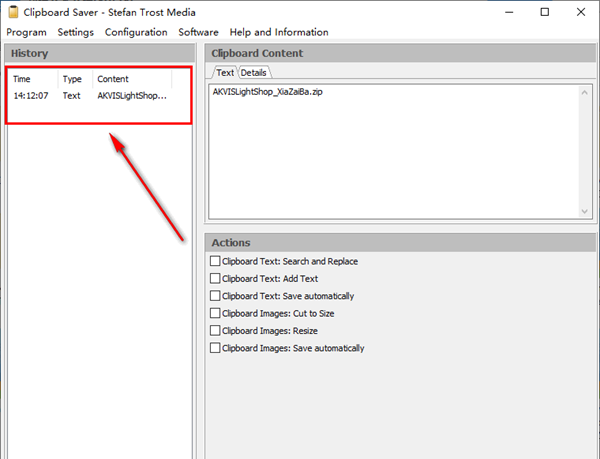Sort history by Type column
Image resolution: width=600 pixels, height=459 pixels.
(x=75, y=79)
